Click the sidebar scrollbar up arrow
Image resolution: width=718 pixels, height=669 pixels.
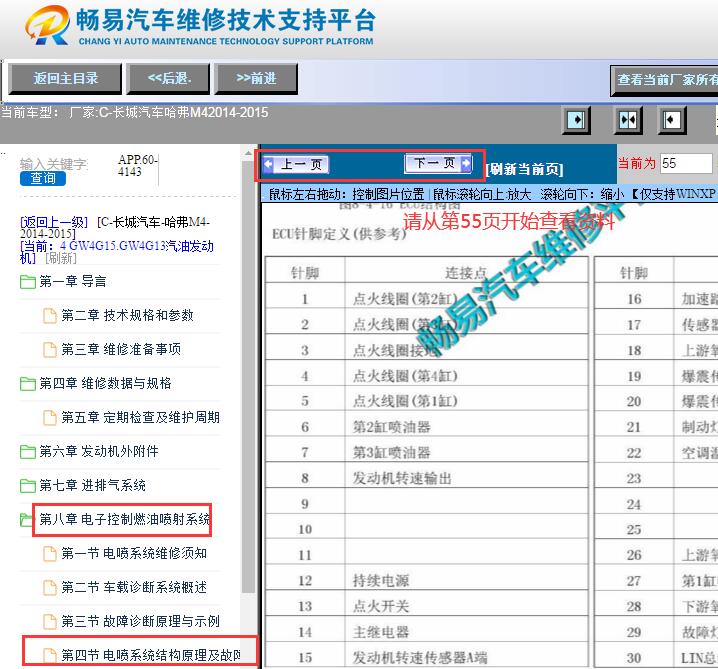[248, 152]
